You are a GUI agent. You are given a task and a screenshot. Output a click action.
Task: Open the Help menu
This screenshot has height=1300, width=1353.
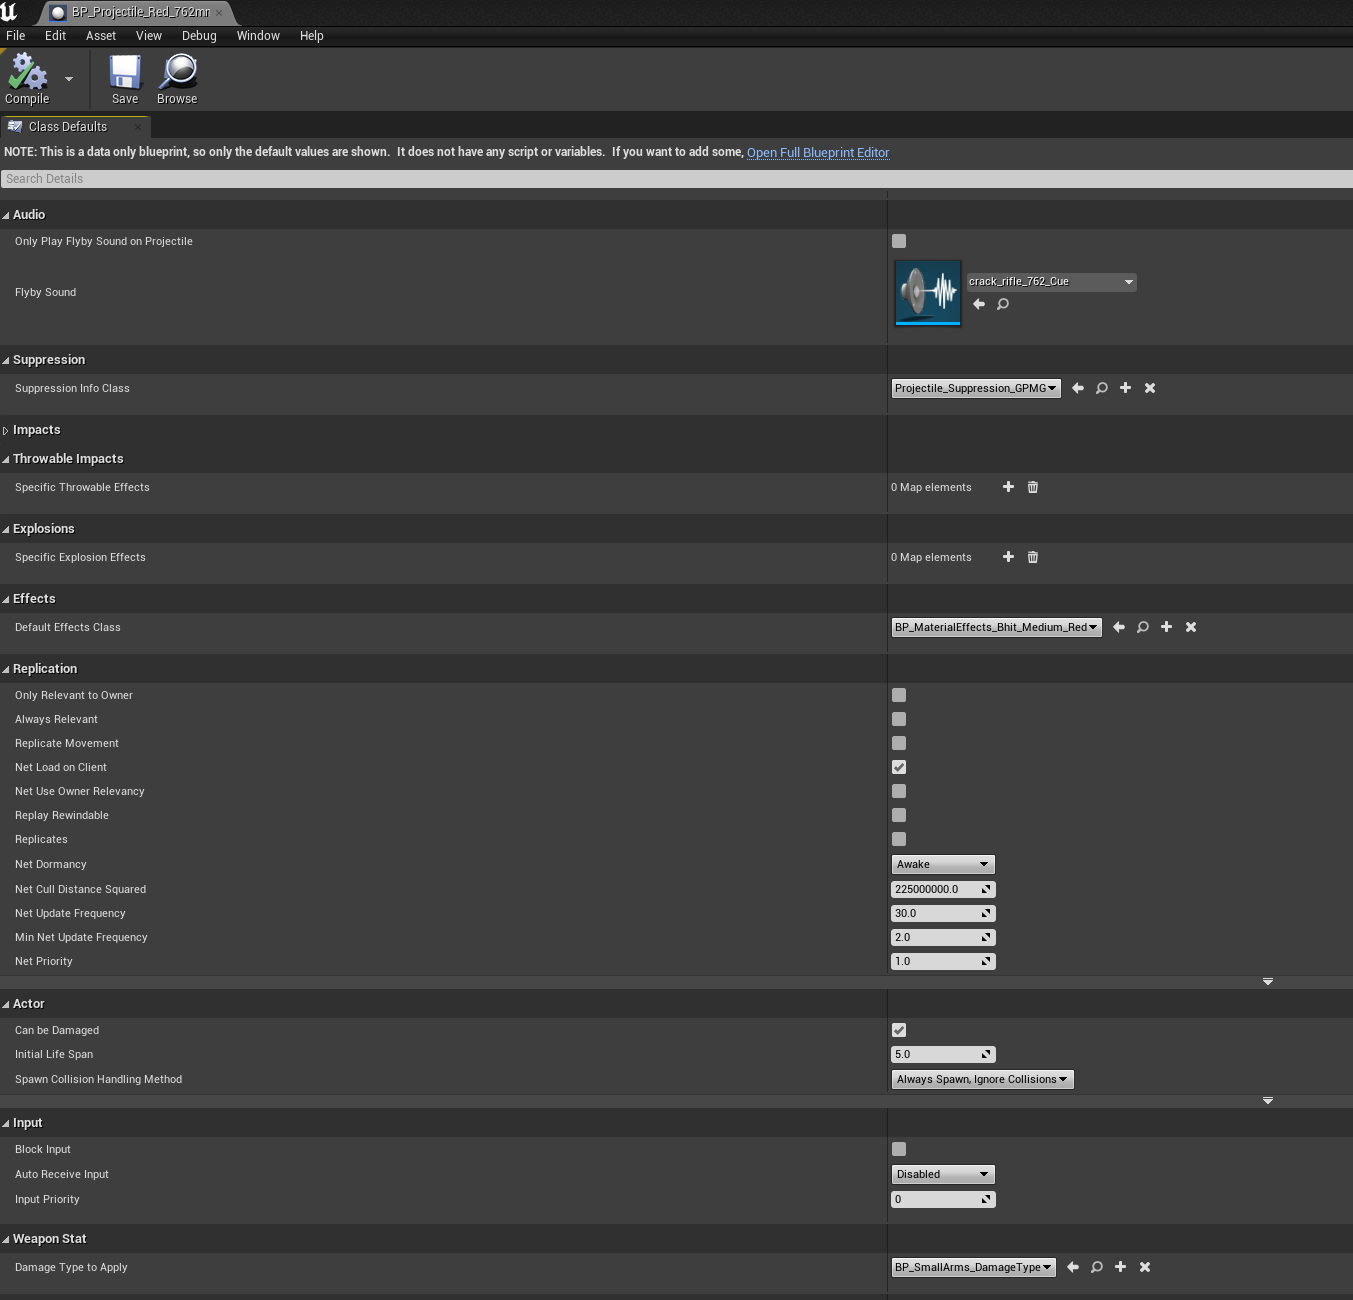pos(312,36)
